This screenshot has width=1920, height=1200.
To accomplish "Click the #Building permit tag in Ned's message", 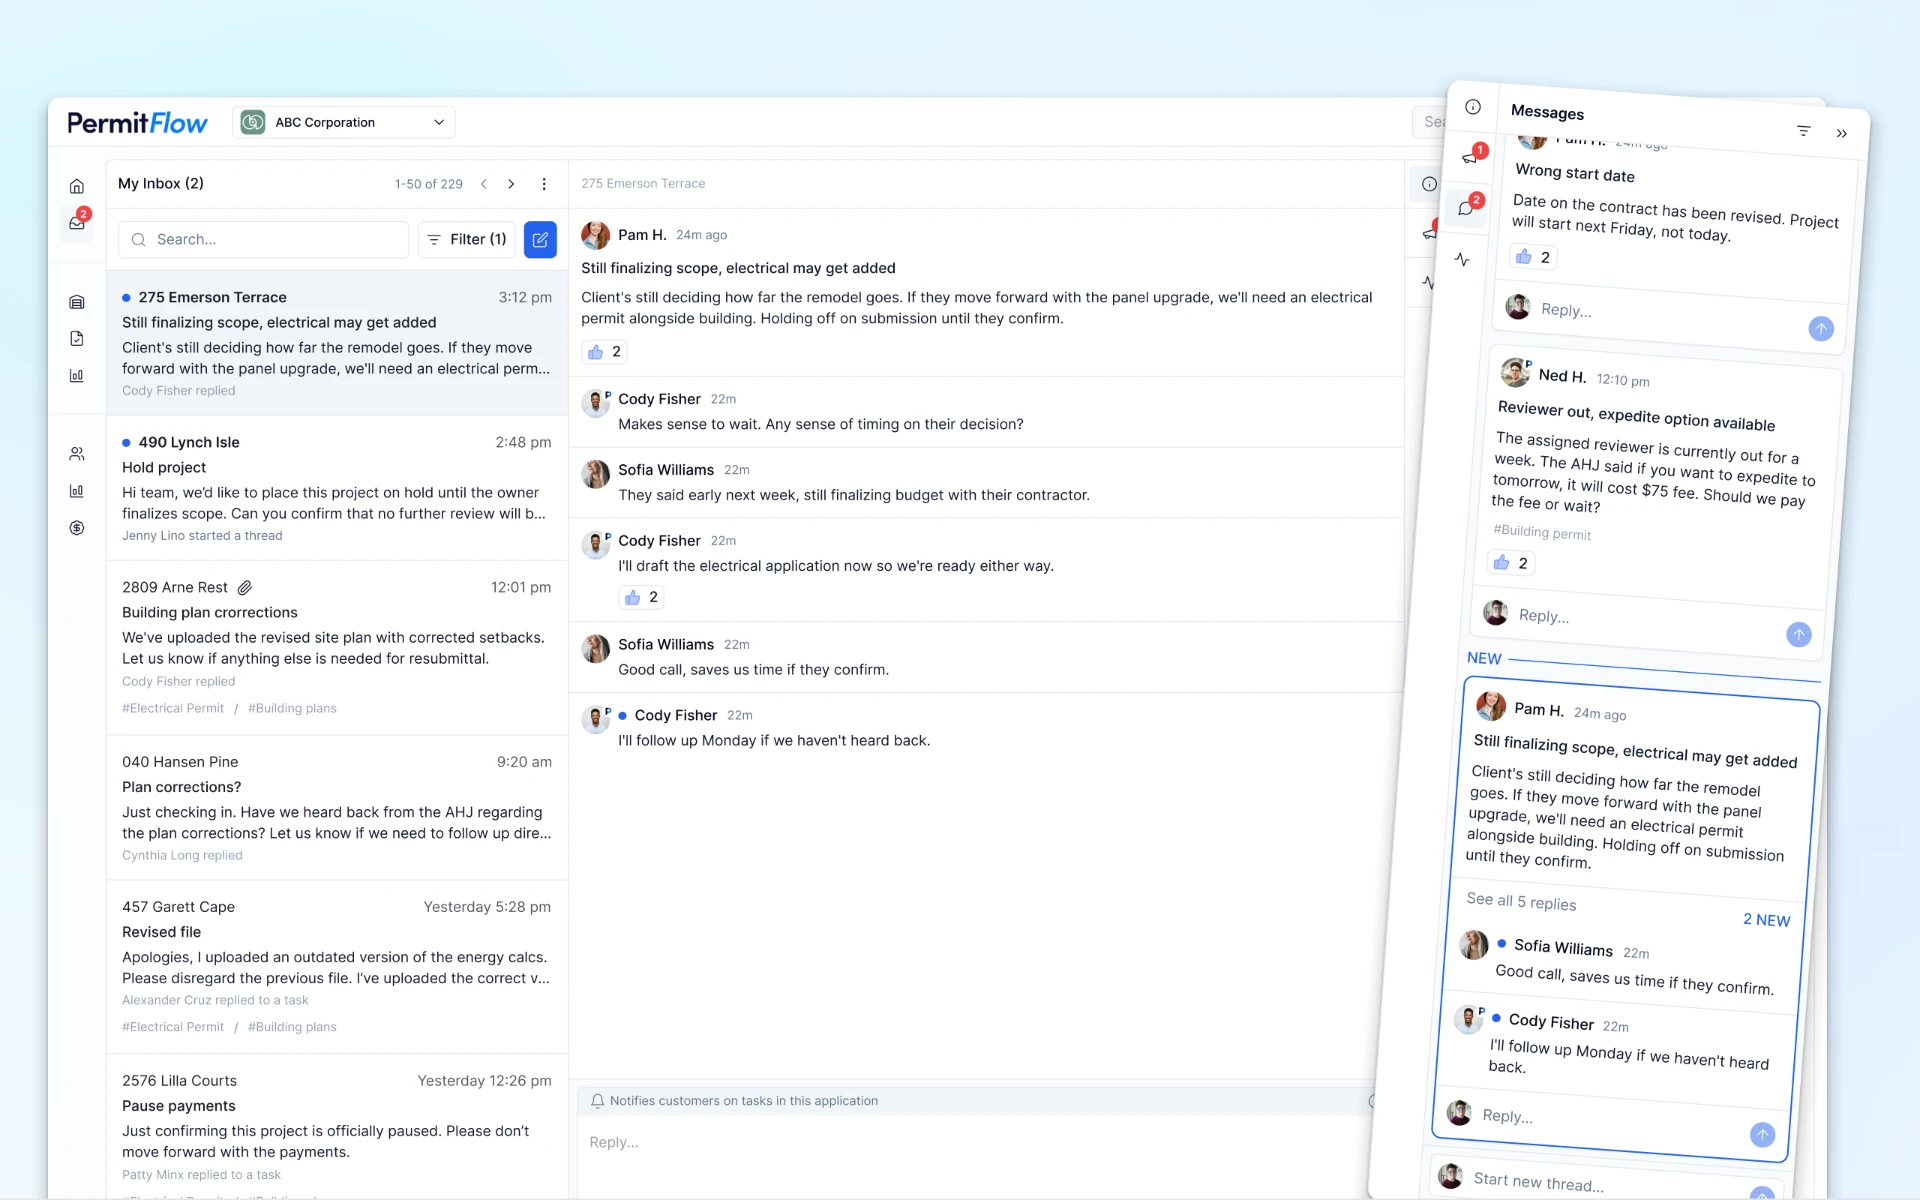I will [x=1542, y=532].
